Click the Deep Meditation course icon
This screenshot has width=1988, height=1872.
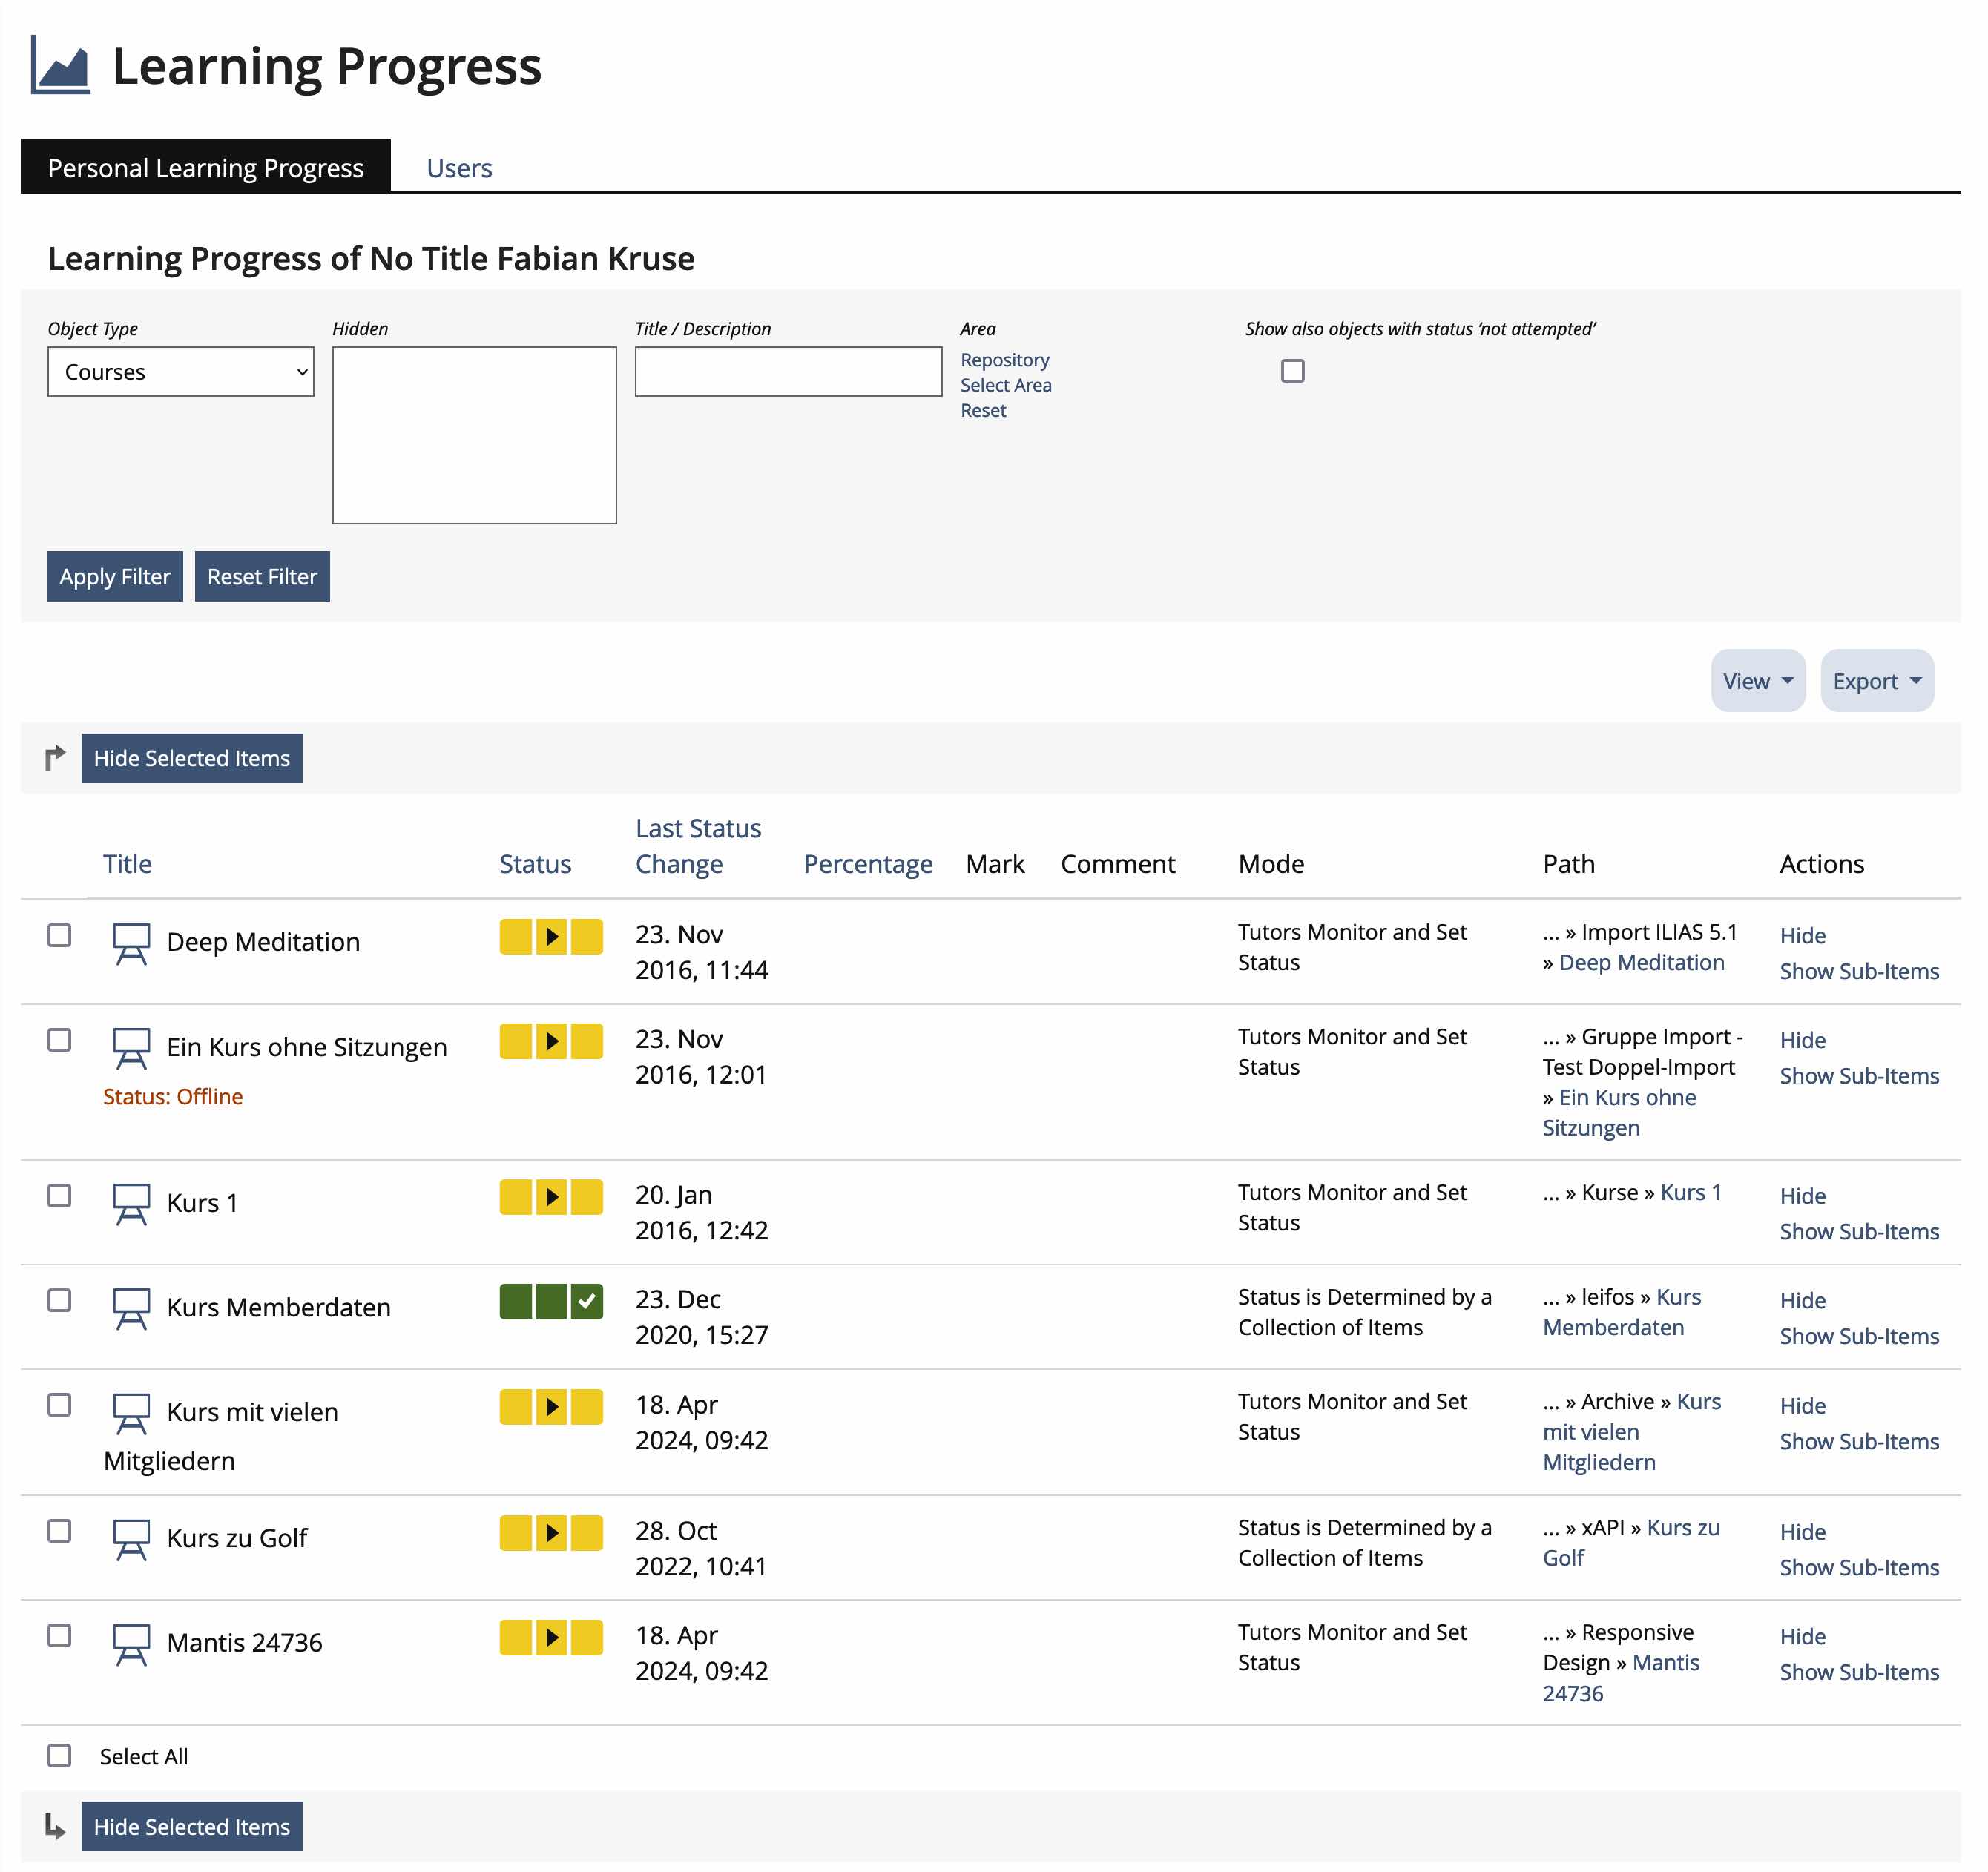131,943
